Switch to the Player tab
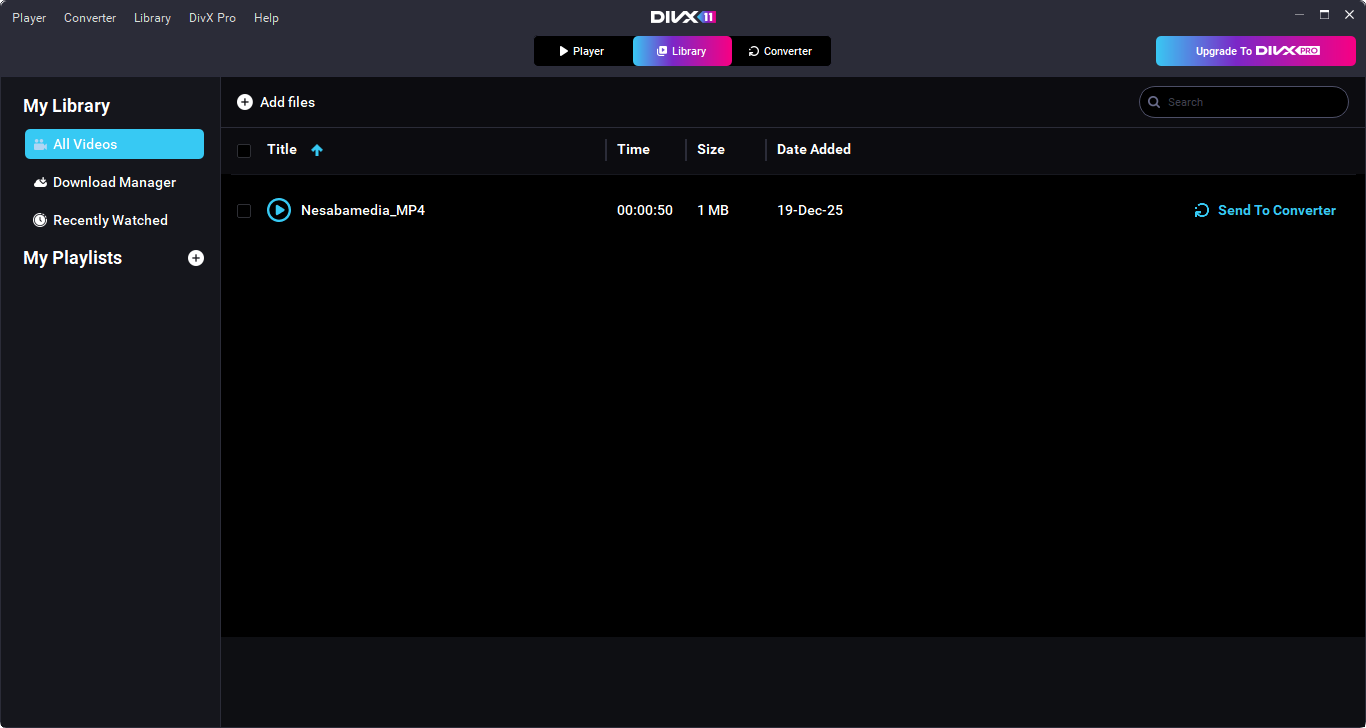 (583, 51)
